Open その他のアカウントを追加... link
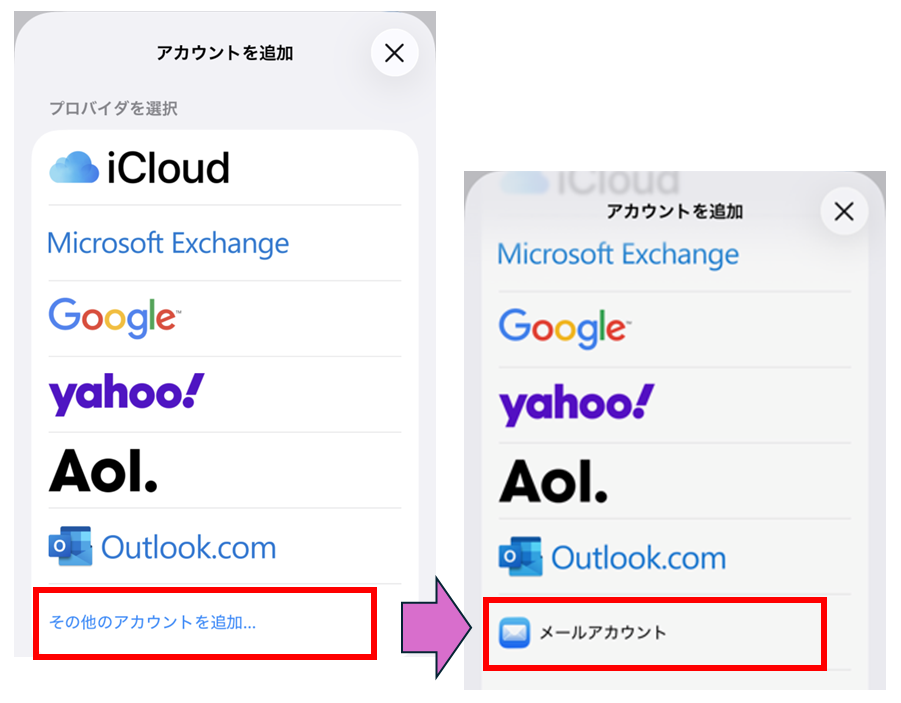Viewport: 901px width, 703px height. tap(152, 623)
